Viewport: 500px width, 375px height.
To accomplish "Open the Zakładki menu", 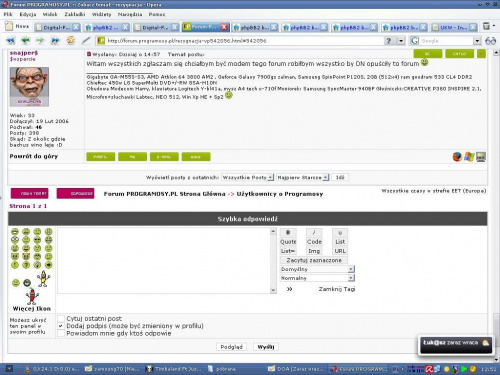I will pyautogui.click(x=75, y=14).
